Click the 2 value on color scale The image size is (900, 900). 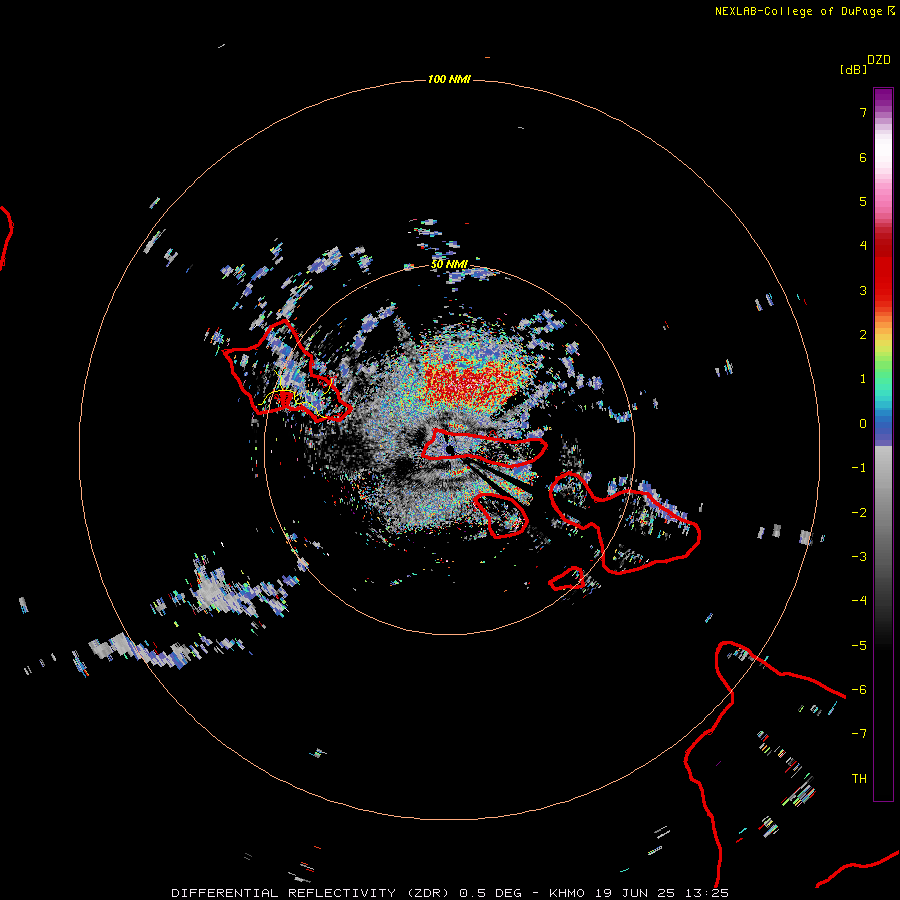pos(863,335)
